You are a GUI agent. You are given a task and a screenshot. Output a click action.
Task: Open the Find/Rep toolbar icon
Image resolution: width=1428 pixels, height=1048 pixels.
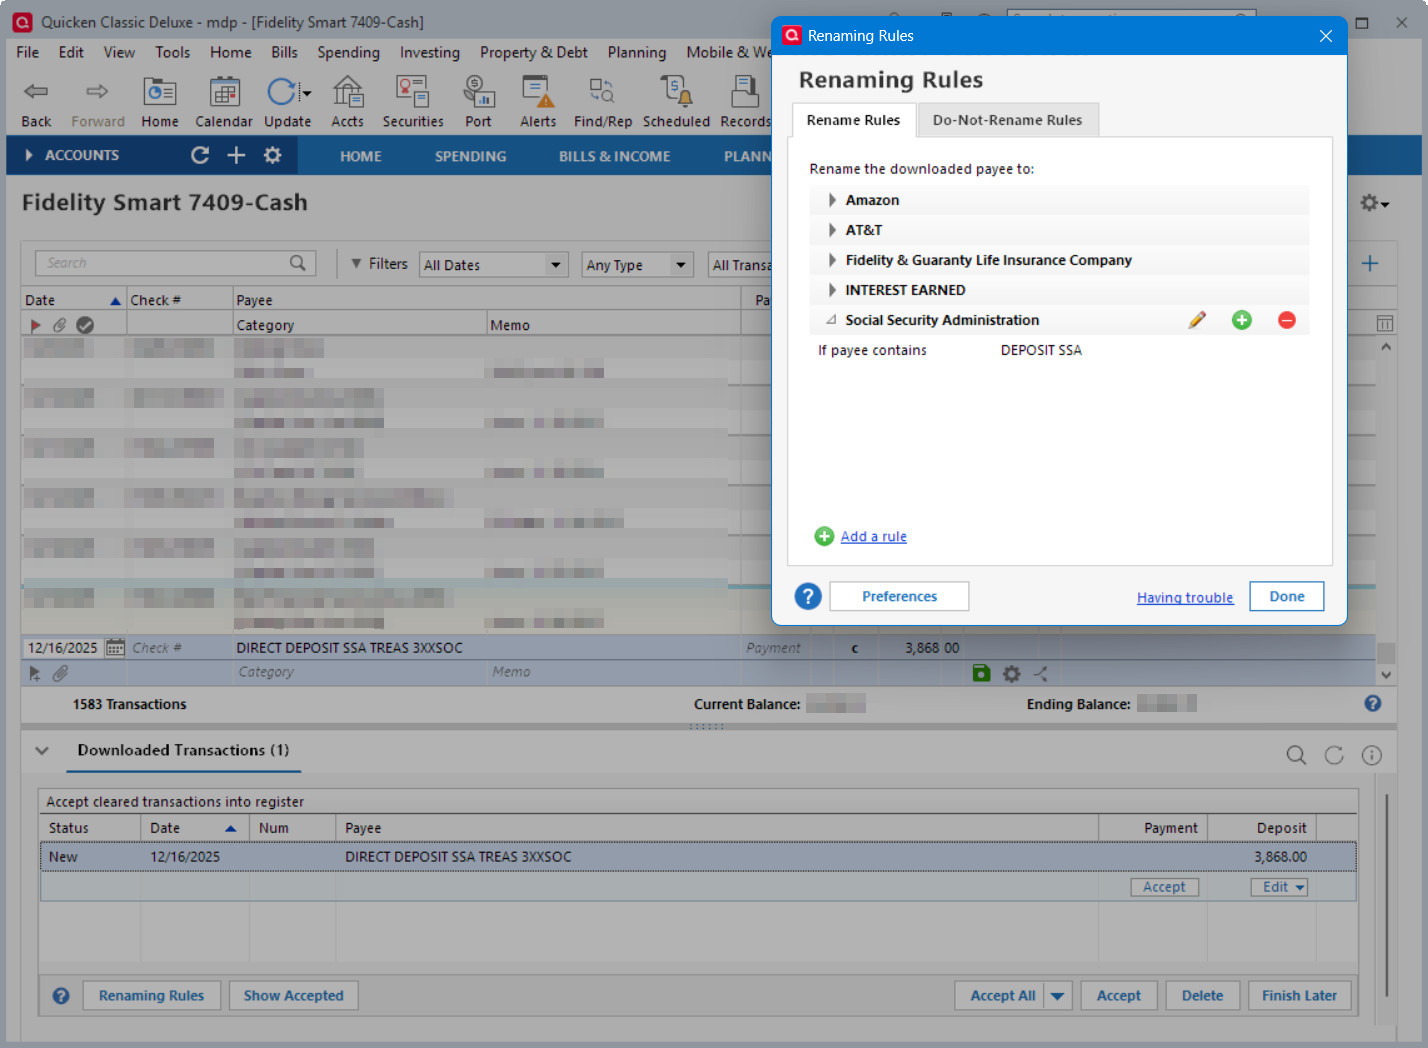tap(602, 92)
